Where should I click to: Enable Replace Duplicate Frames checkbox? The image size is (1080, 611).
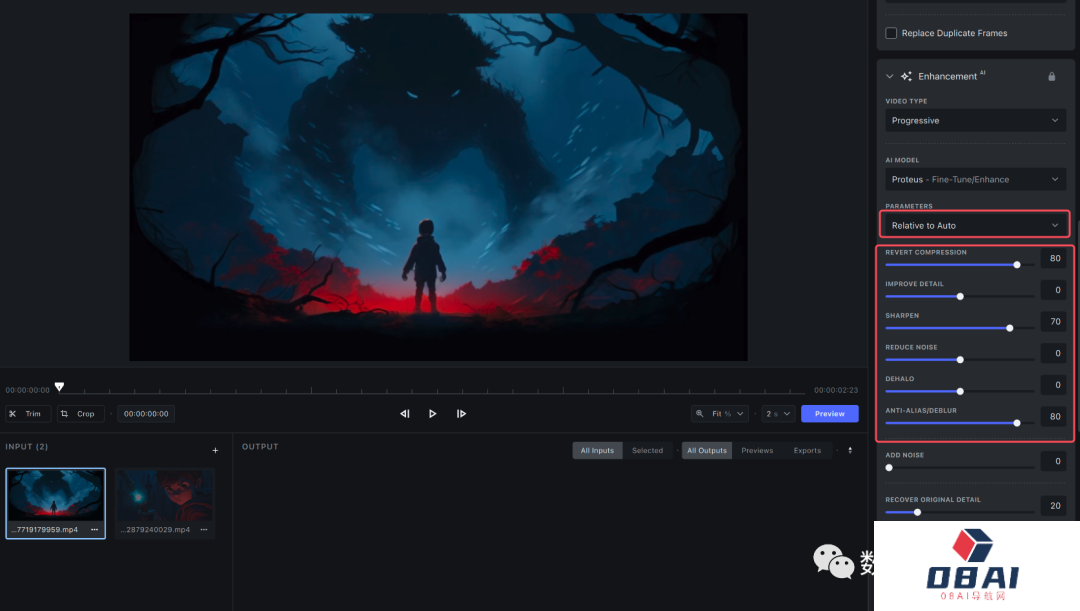(x=891, y=33)
